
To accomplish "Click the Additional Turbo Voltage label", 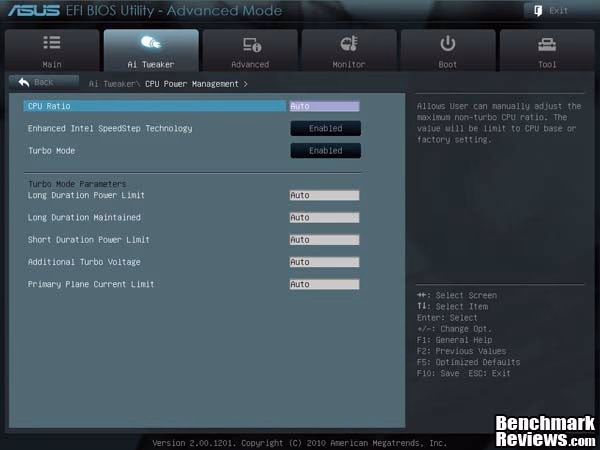I will coord(84,262).
